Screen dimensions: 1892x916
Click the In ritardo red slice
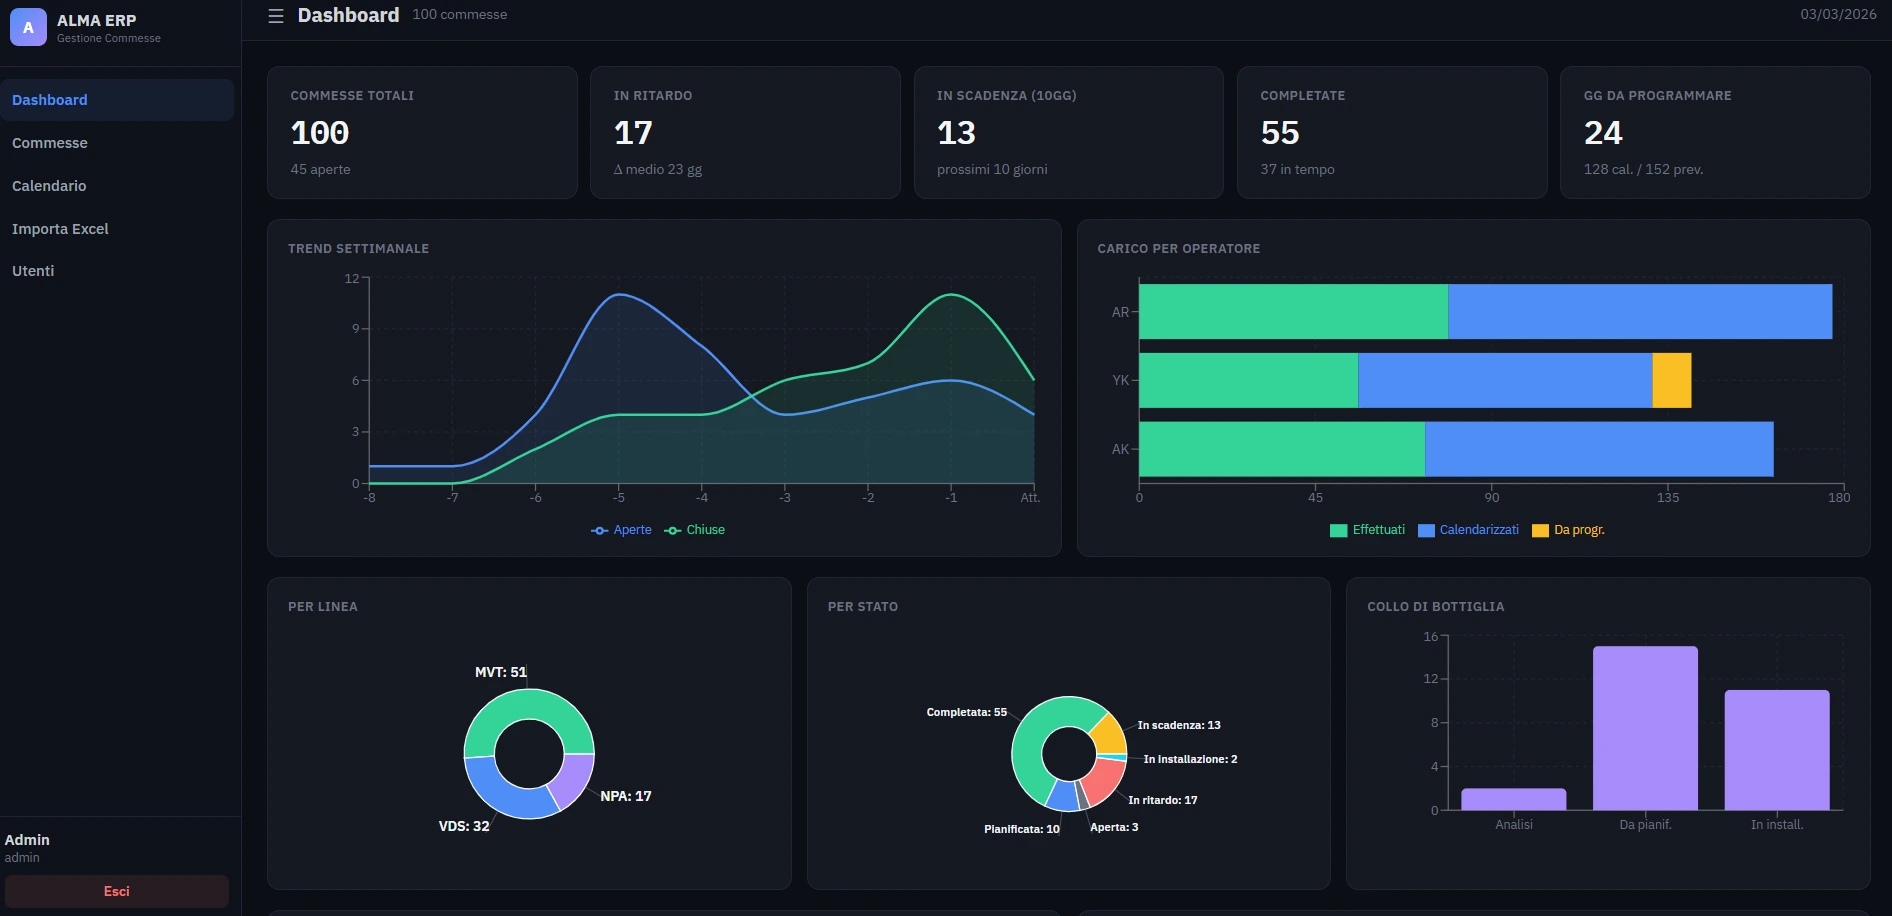pyautogui.click(x=1104, y=780)
